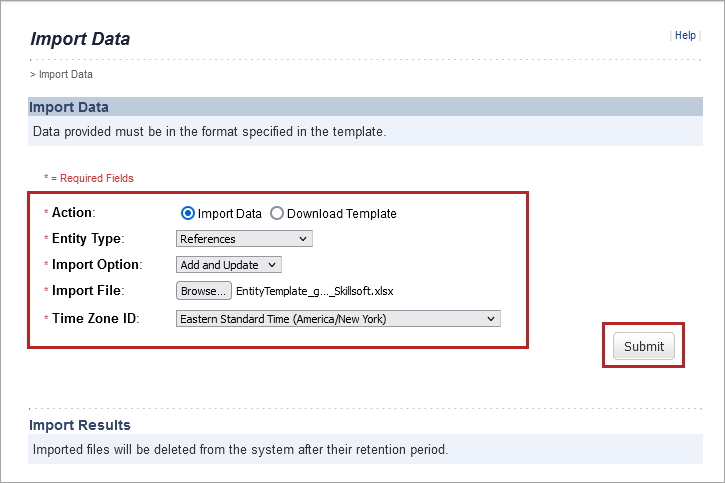Click the Import Results section heading
725x483 pixels.
point(80,425)
